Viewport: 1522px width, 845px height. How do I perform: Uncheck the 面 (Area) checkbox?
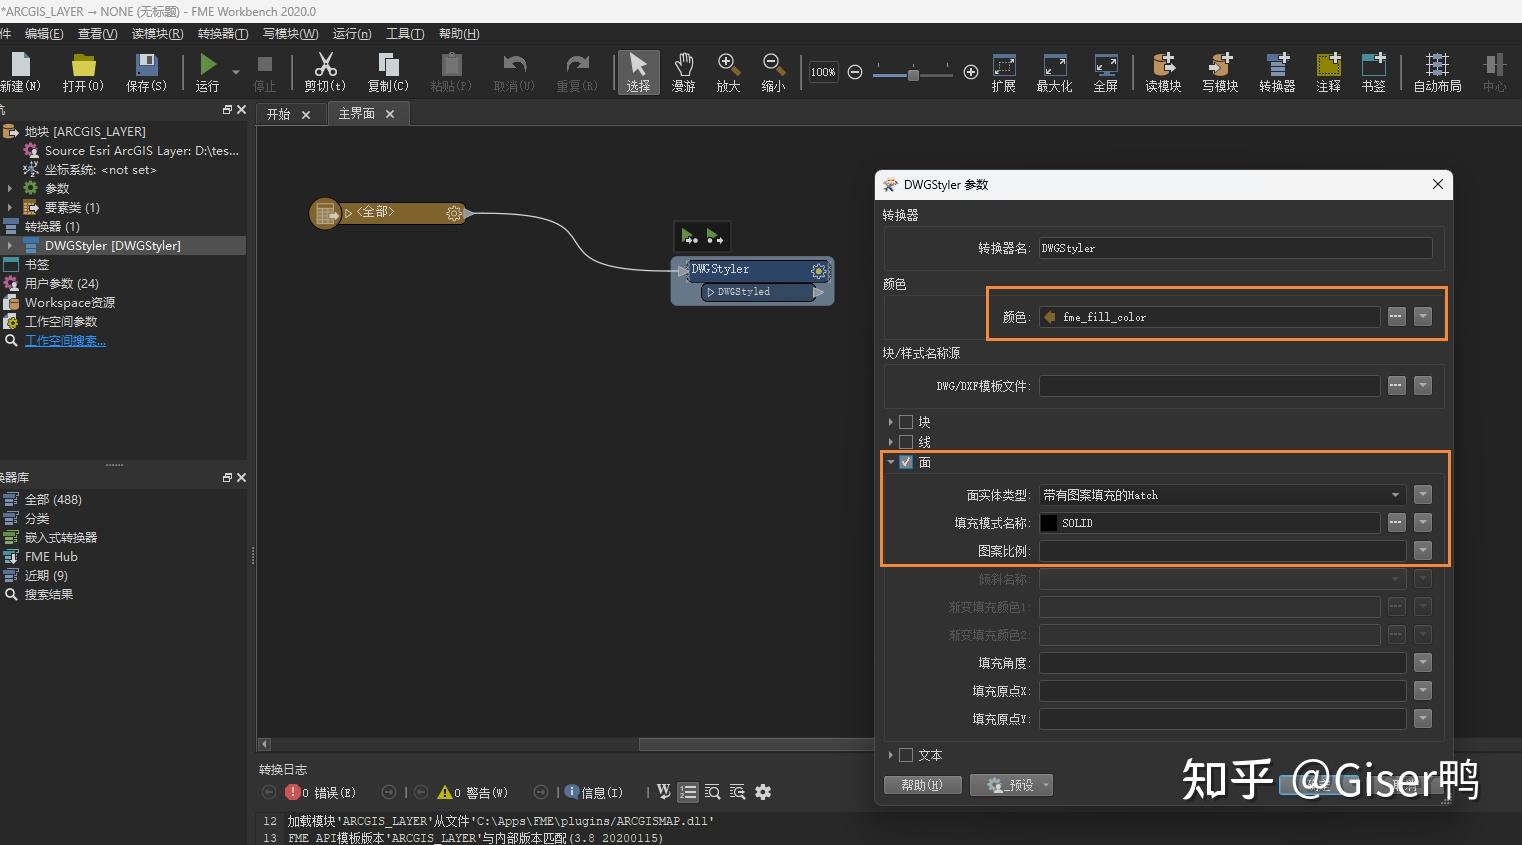pos(906,462)
